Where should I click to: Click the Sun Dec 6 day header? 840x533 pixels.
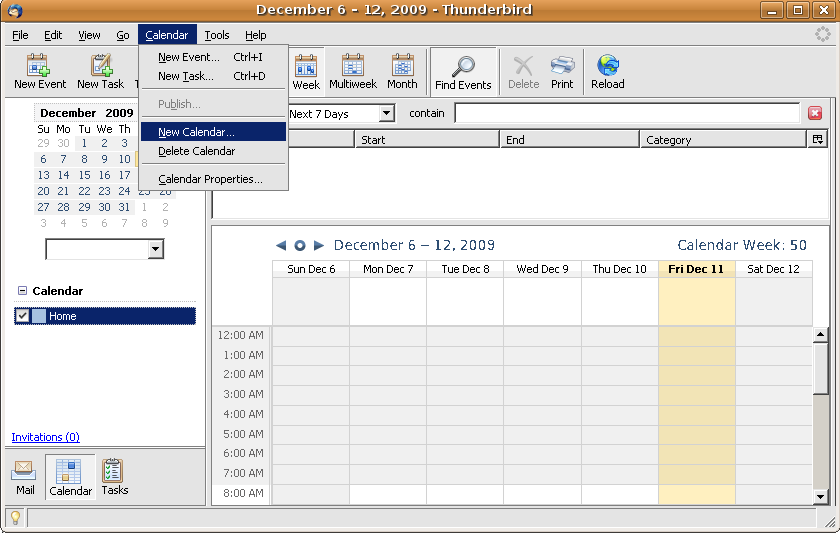(311, 269)
